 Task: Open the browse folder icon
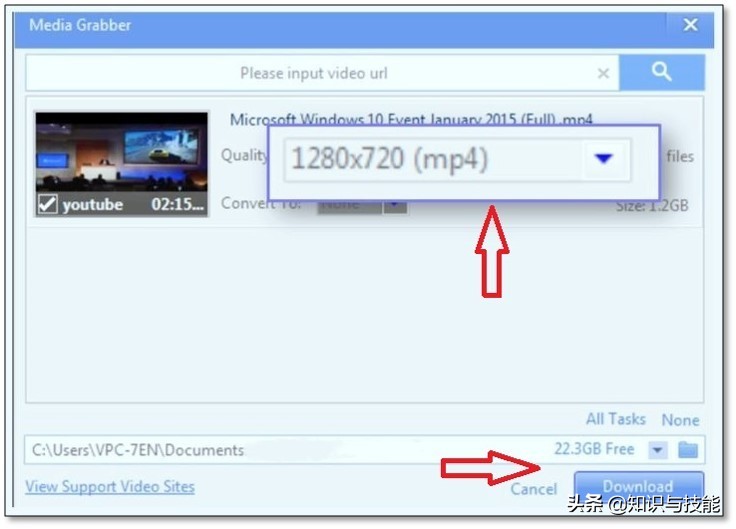tap(688, 450)
